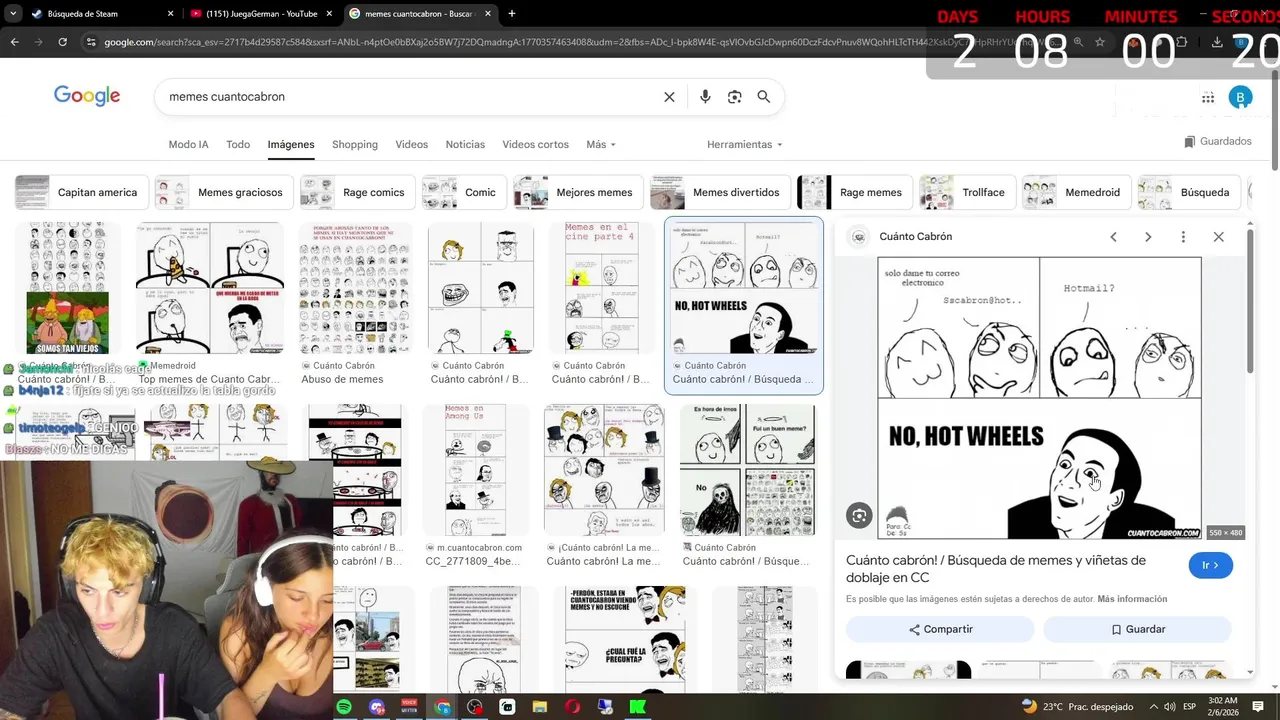Open File Explorer from the taskbar
Viewport: 1280px width, 720px height.
click(x=540, y=707)
